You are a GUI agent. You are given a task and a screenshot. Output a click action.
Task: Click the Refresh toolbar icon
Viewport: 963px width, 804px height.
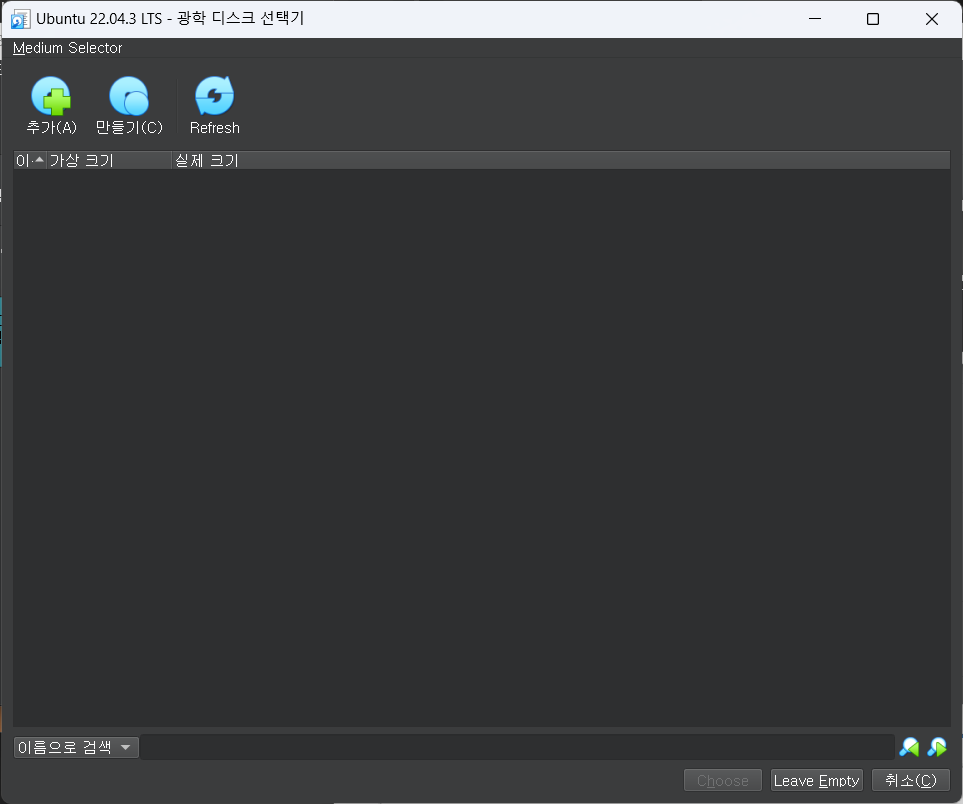coord(214,96)
